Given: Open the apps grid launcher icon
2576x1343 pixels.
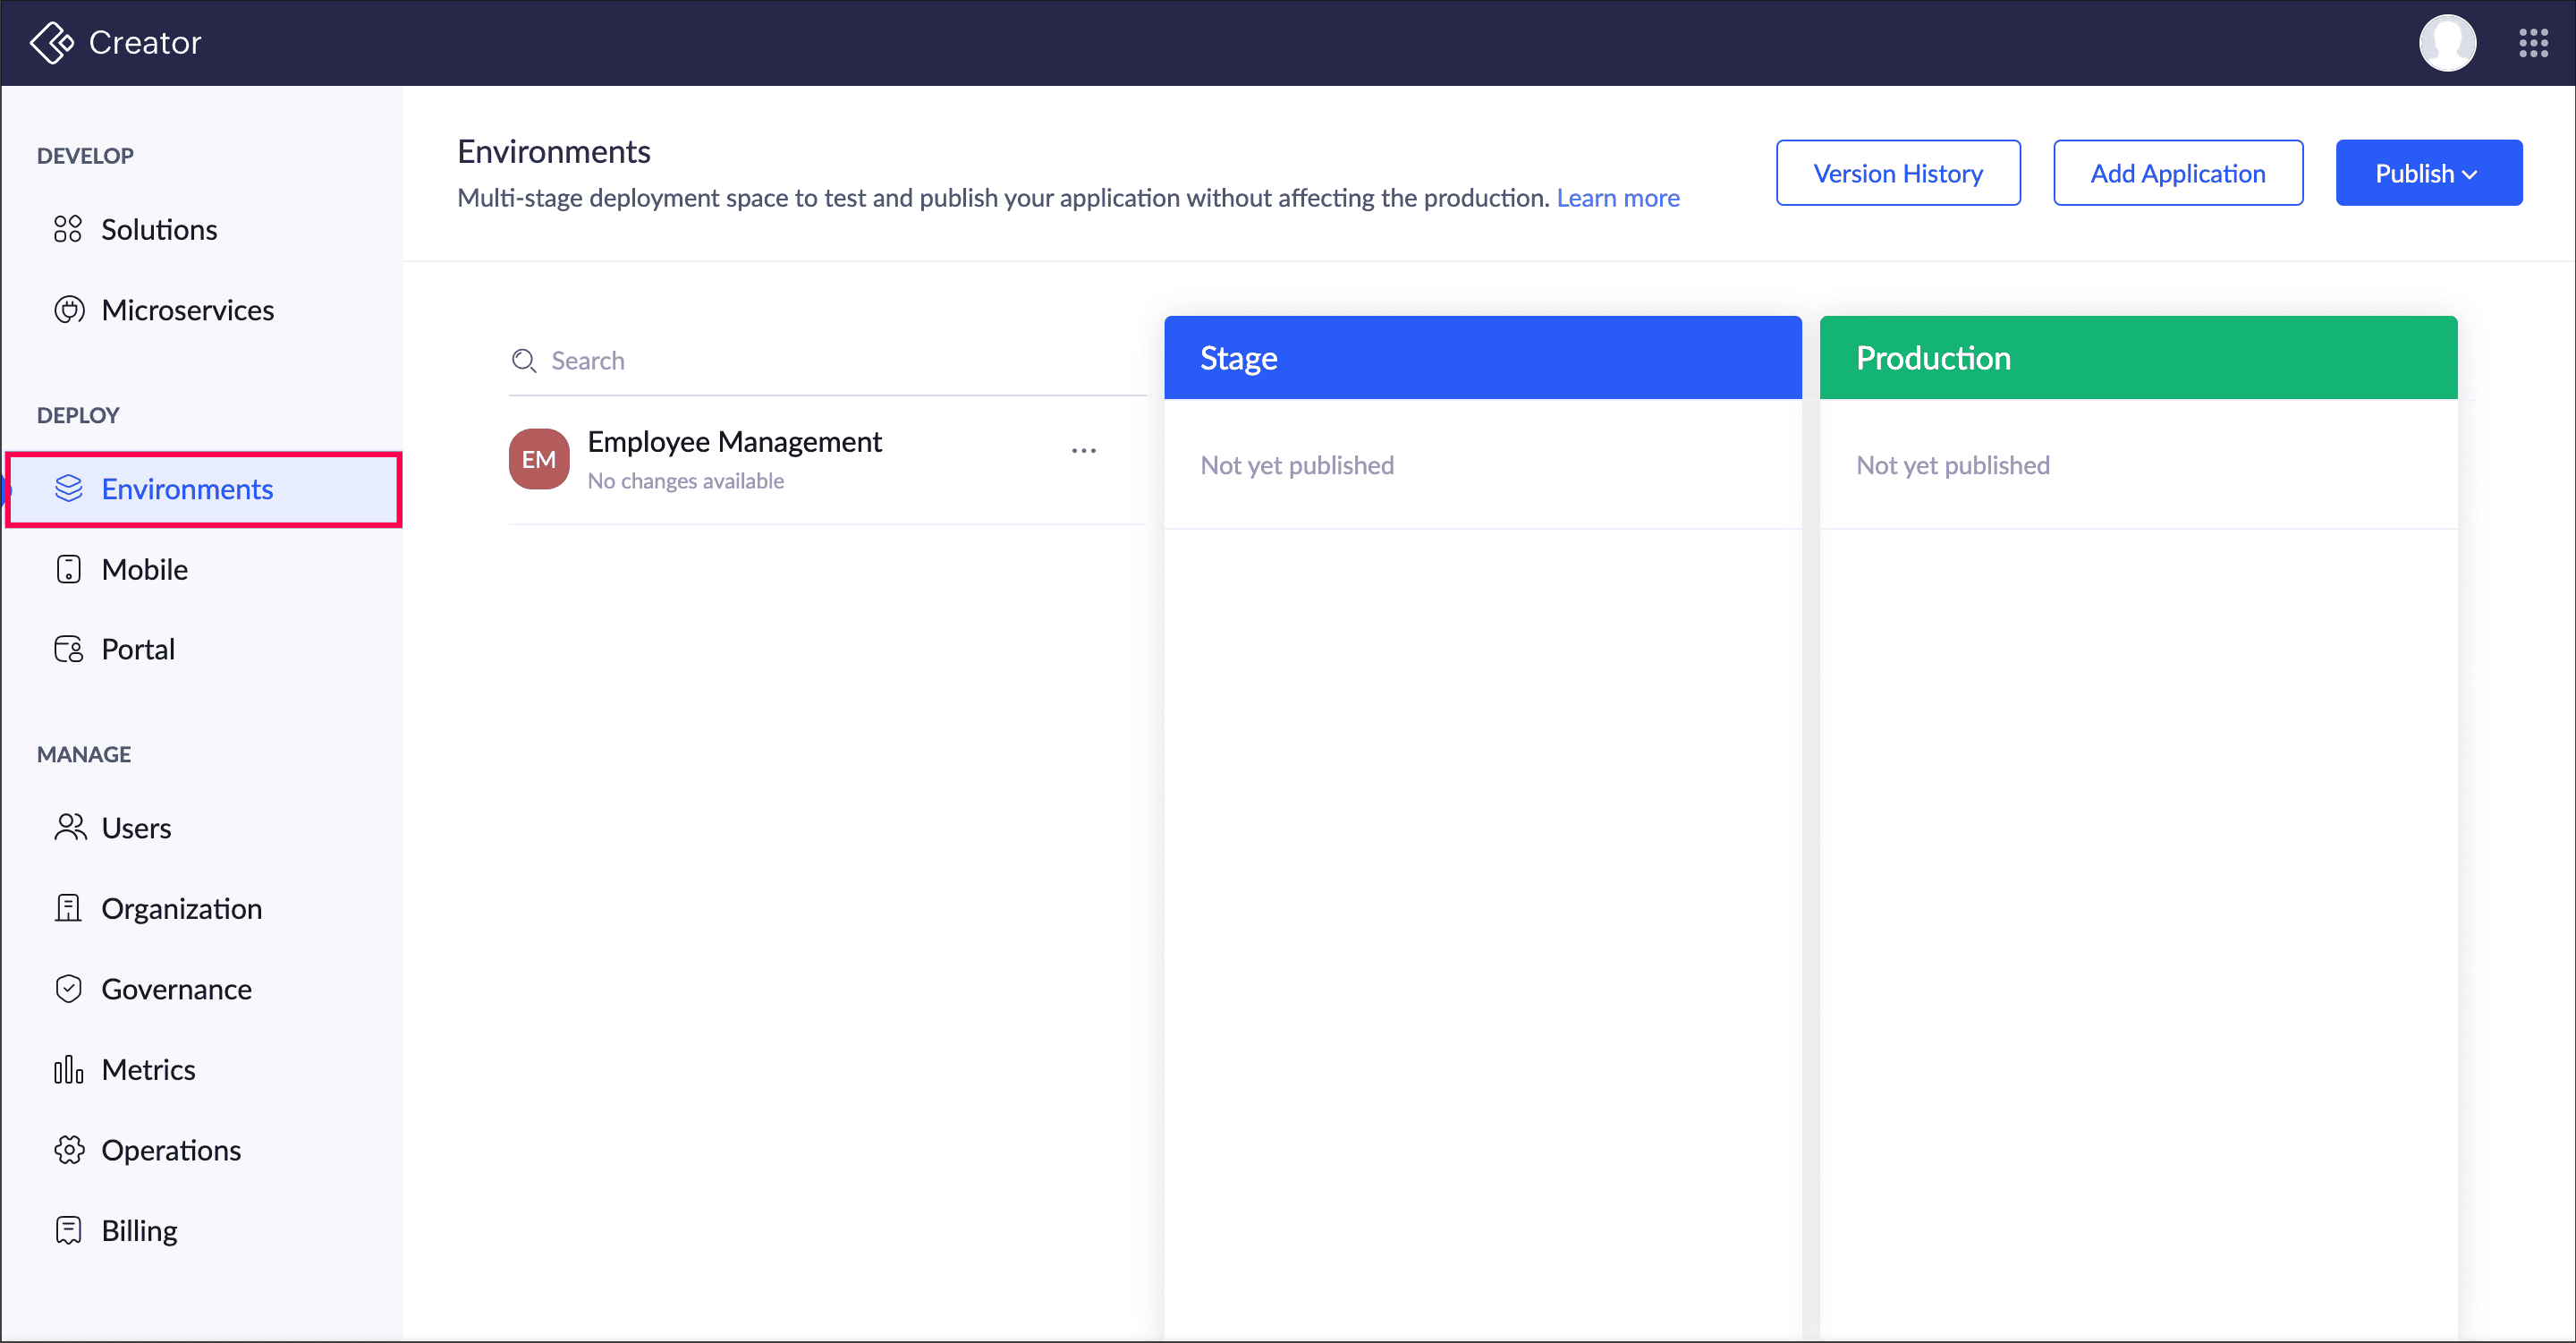Looking at the screenshot, I should 2532,43.
